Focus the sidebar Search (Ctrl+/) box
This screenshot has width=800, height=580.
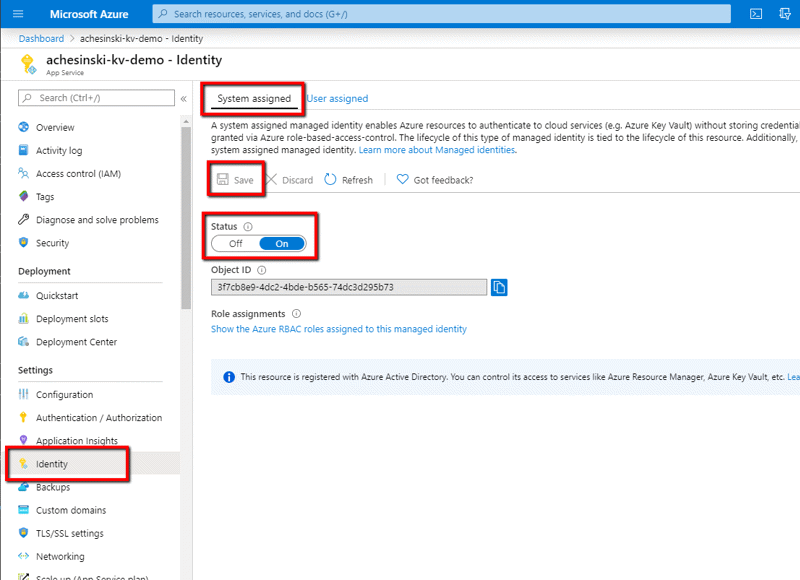96,97
